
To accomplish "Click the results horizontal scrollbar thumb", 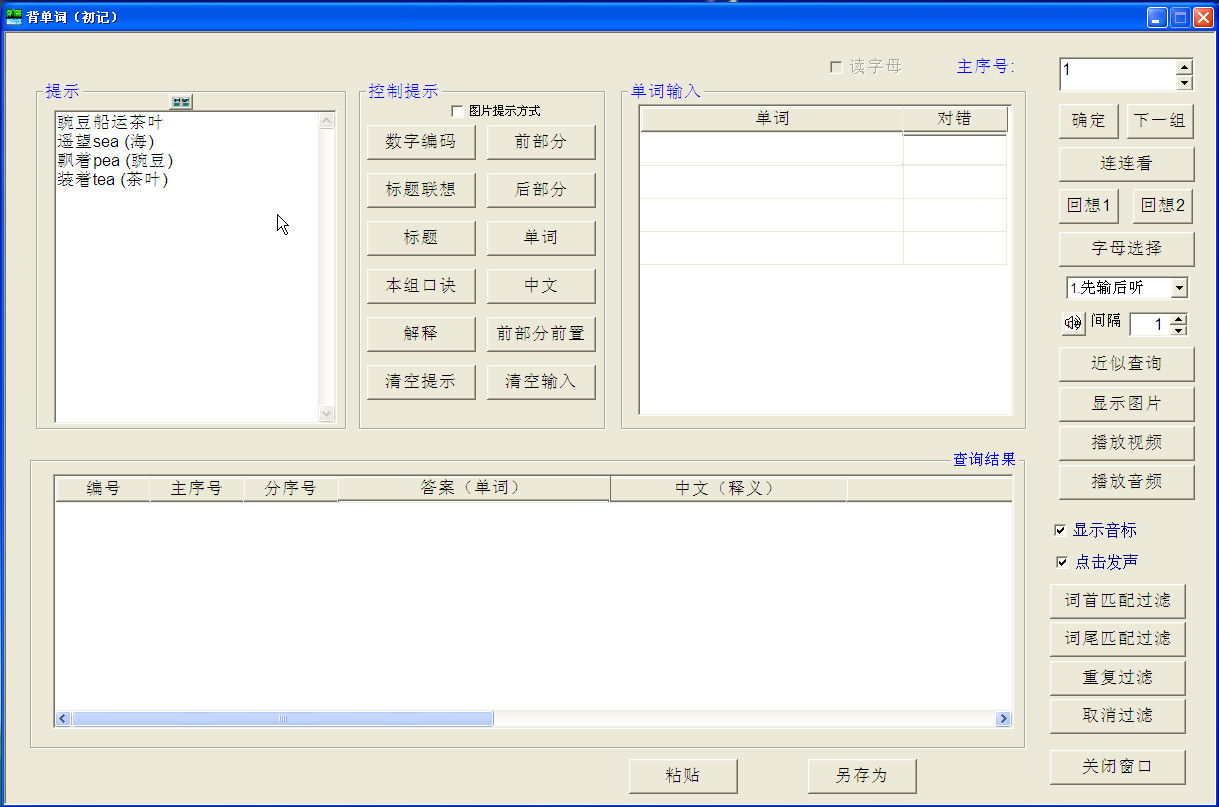I will pyautogui.click(x=282, y=719).
